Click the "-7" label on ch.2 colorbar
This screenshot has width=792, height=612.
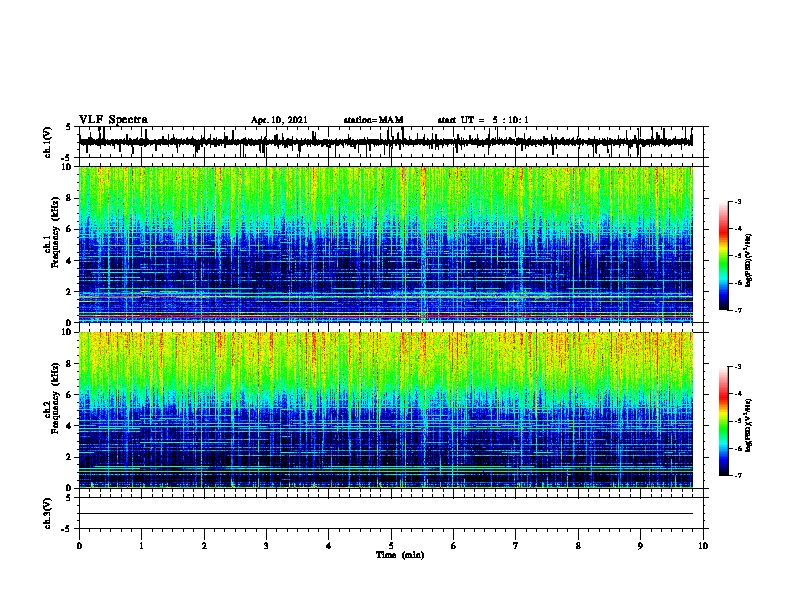(x=738, y=475)
